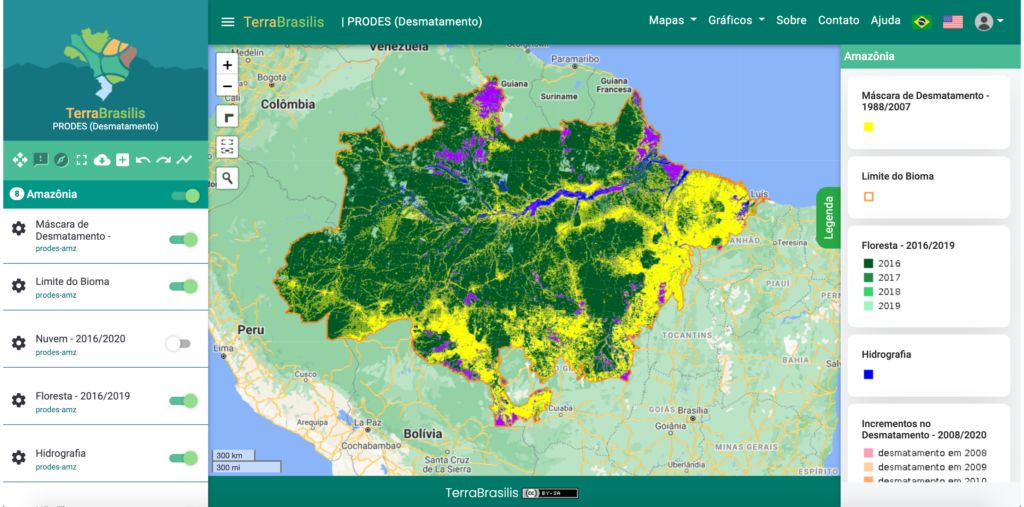Screen dimensions: 1024x507
Task: Open settings gear for Nuvem - 2016/2020
Action: (19, 343)
